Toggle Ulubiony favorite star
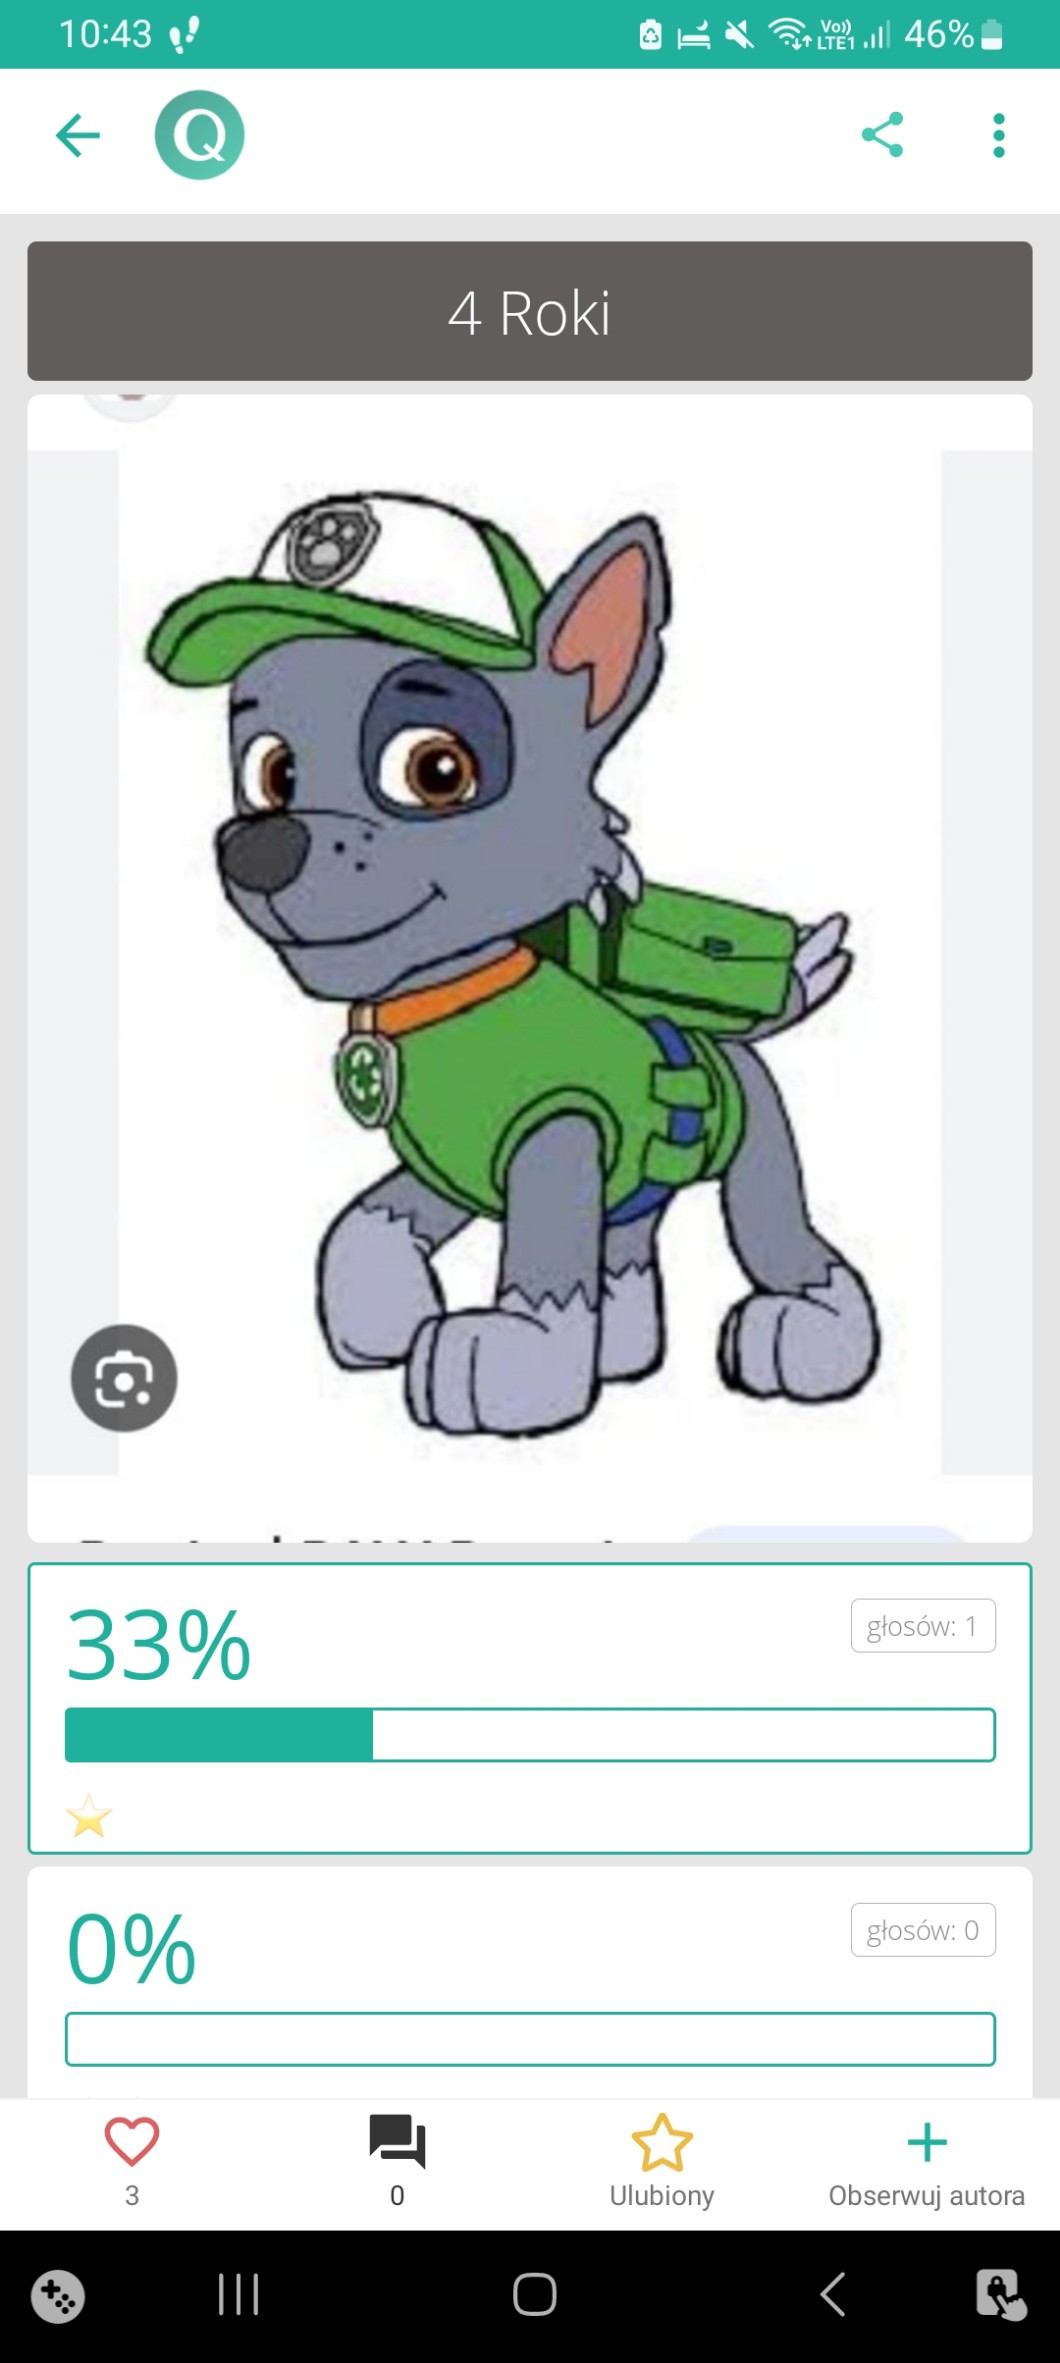Viewport: 1060px width, 2363px height. point(662,2161)
